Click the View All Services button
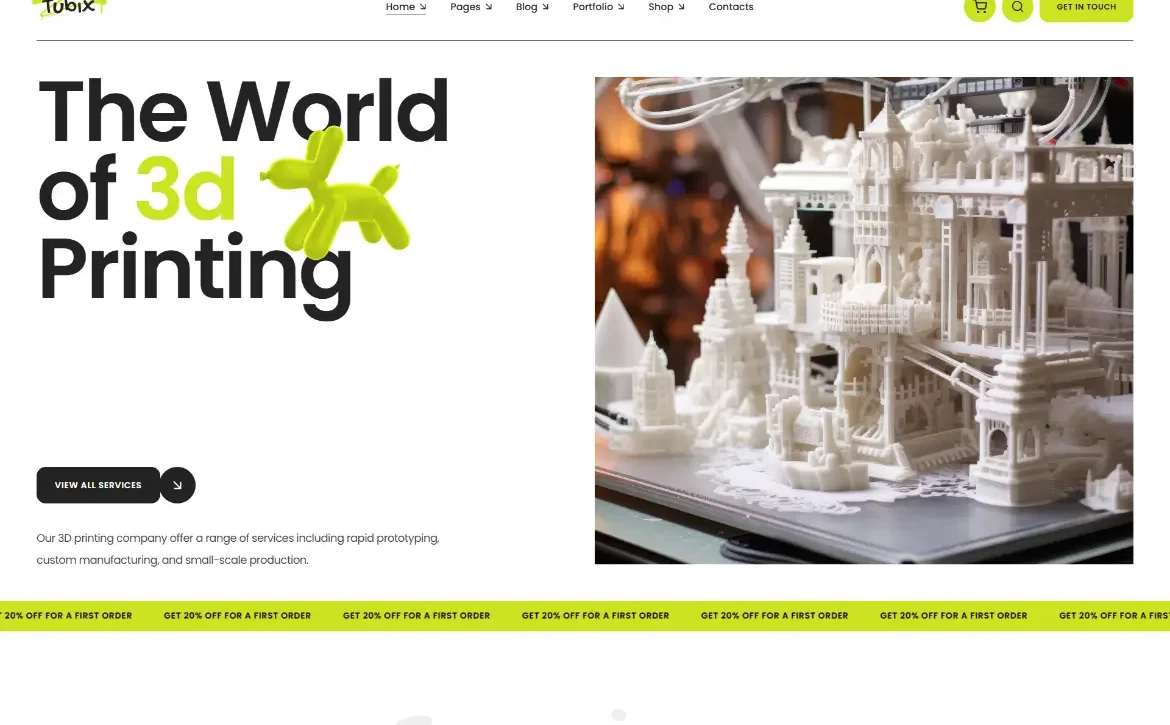Screen dimensions: 1170x725 click(98, 485)
